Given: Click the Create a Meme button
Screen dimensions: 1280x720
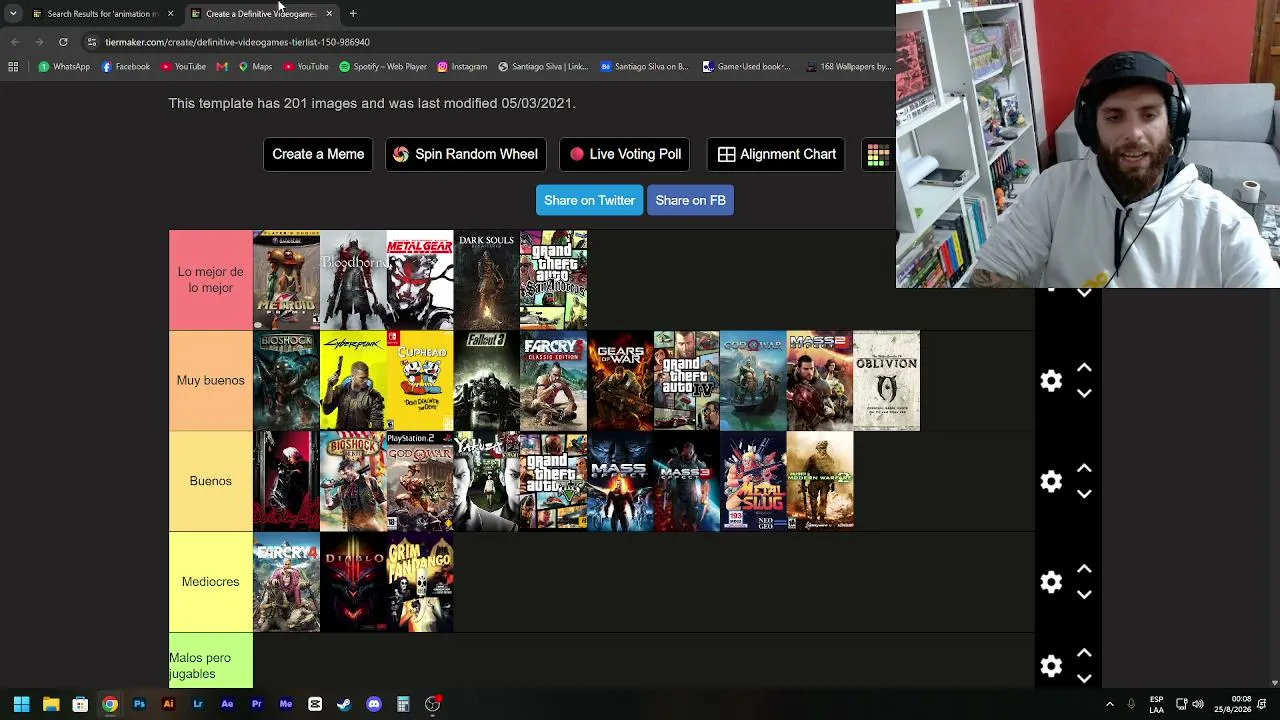Looking at the screenshot, I should pos(318,154).
